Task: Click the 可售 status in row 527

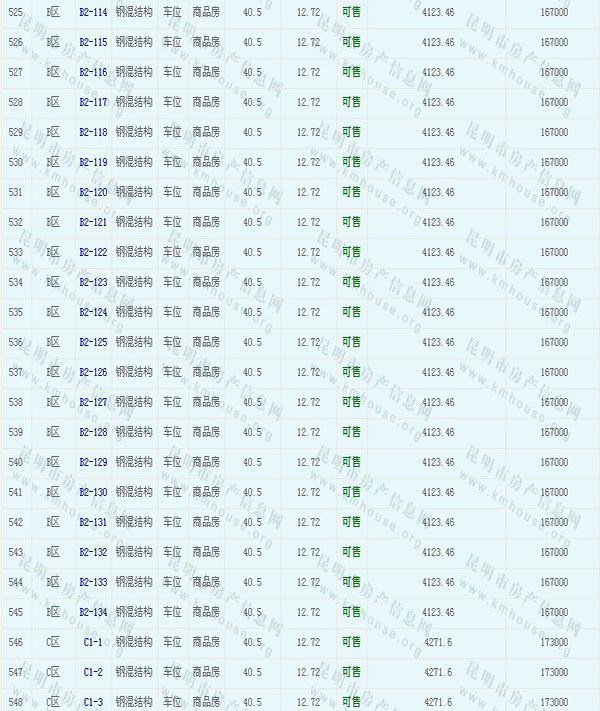Action: coord(351,72)
